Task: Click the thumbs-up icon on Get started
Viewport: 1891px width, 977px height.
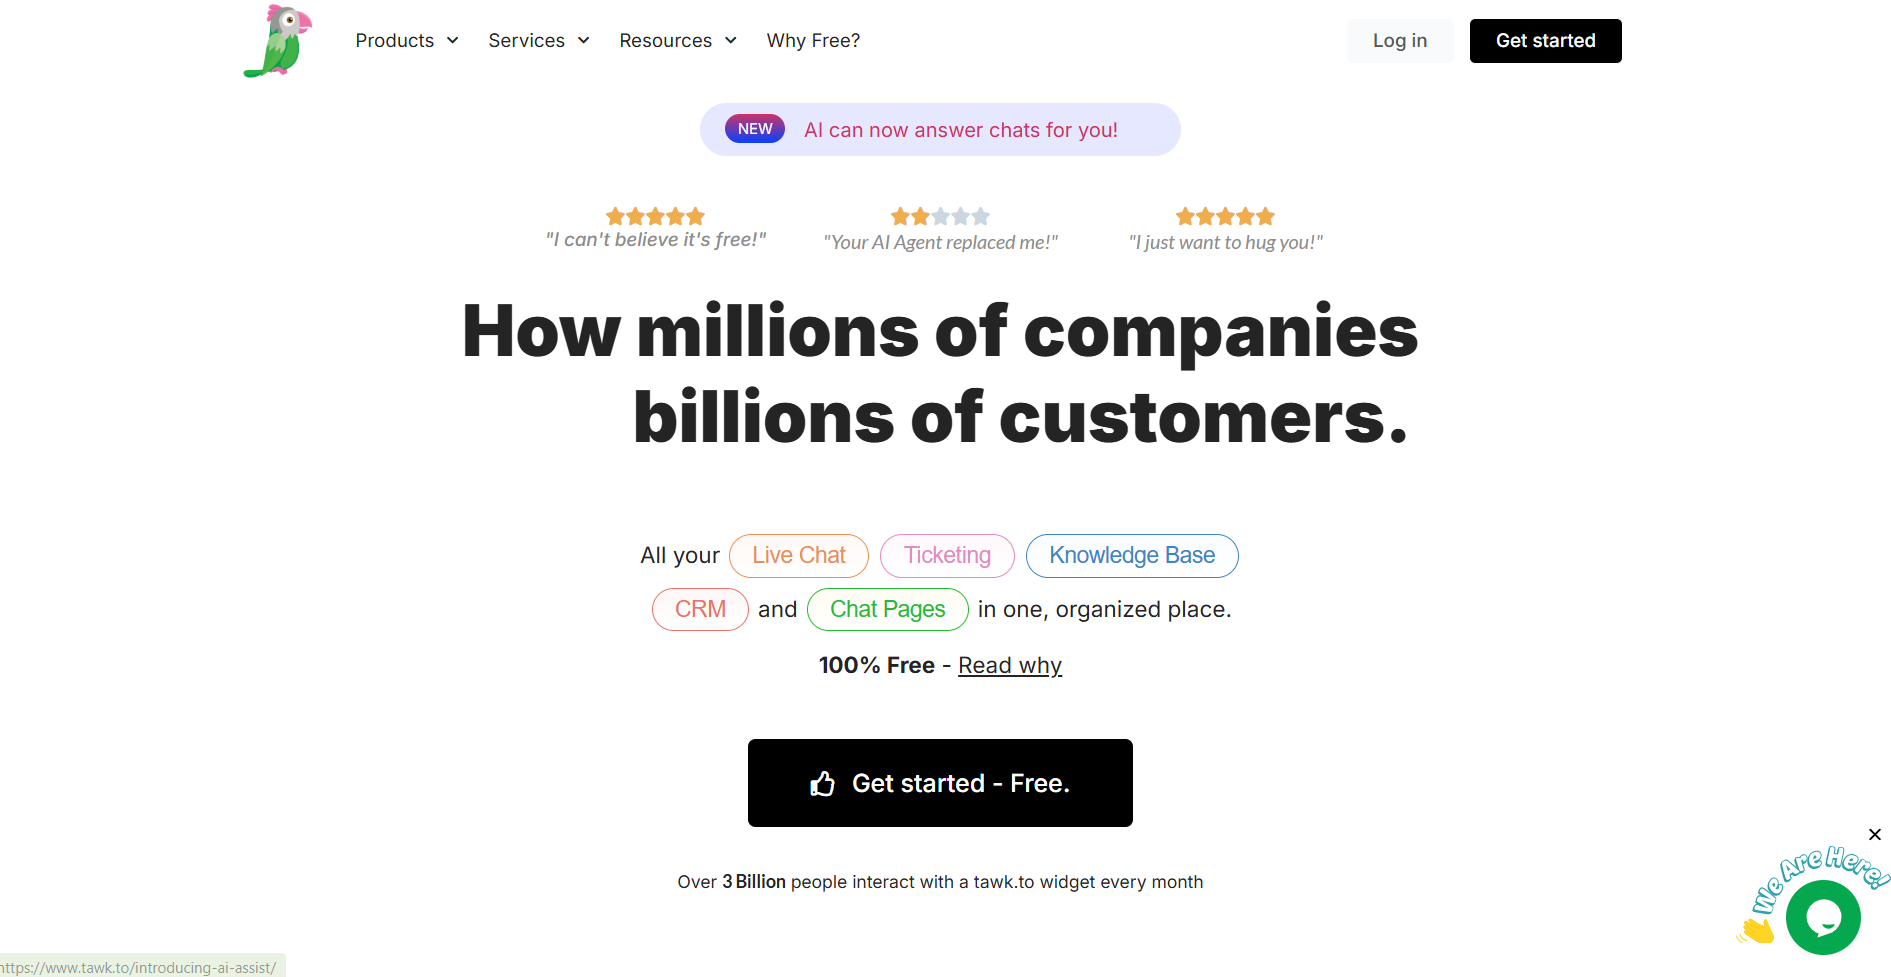Action: pyautogui.click(x=822, y=784)
